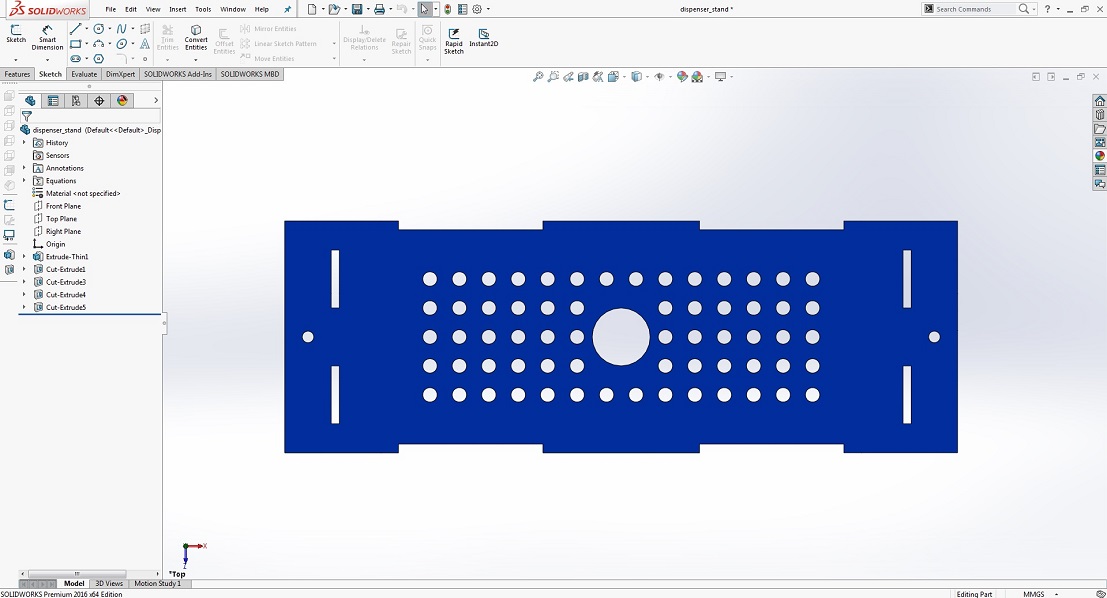The height and width of the screenshot is (598, 1107).
Task: Expand the manager pane tabs arrow
Action: point(156,101)
